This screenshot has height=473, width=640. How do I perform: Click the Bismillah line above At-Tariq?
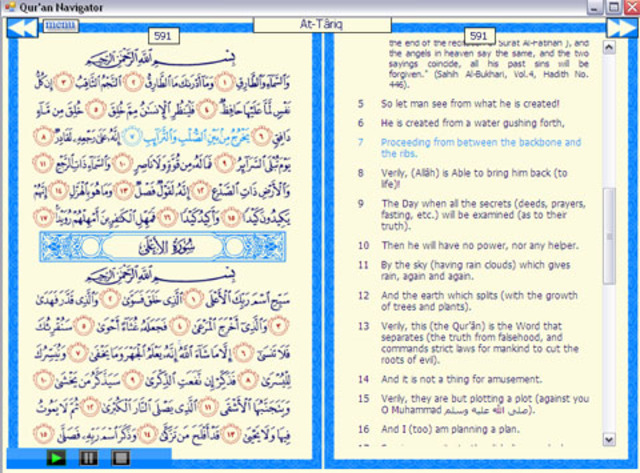click(x=160, y=59)
